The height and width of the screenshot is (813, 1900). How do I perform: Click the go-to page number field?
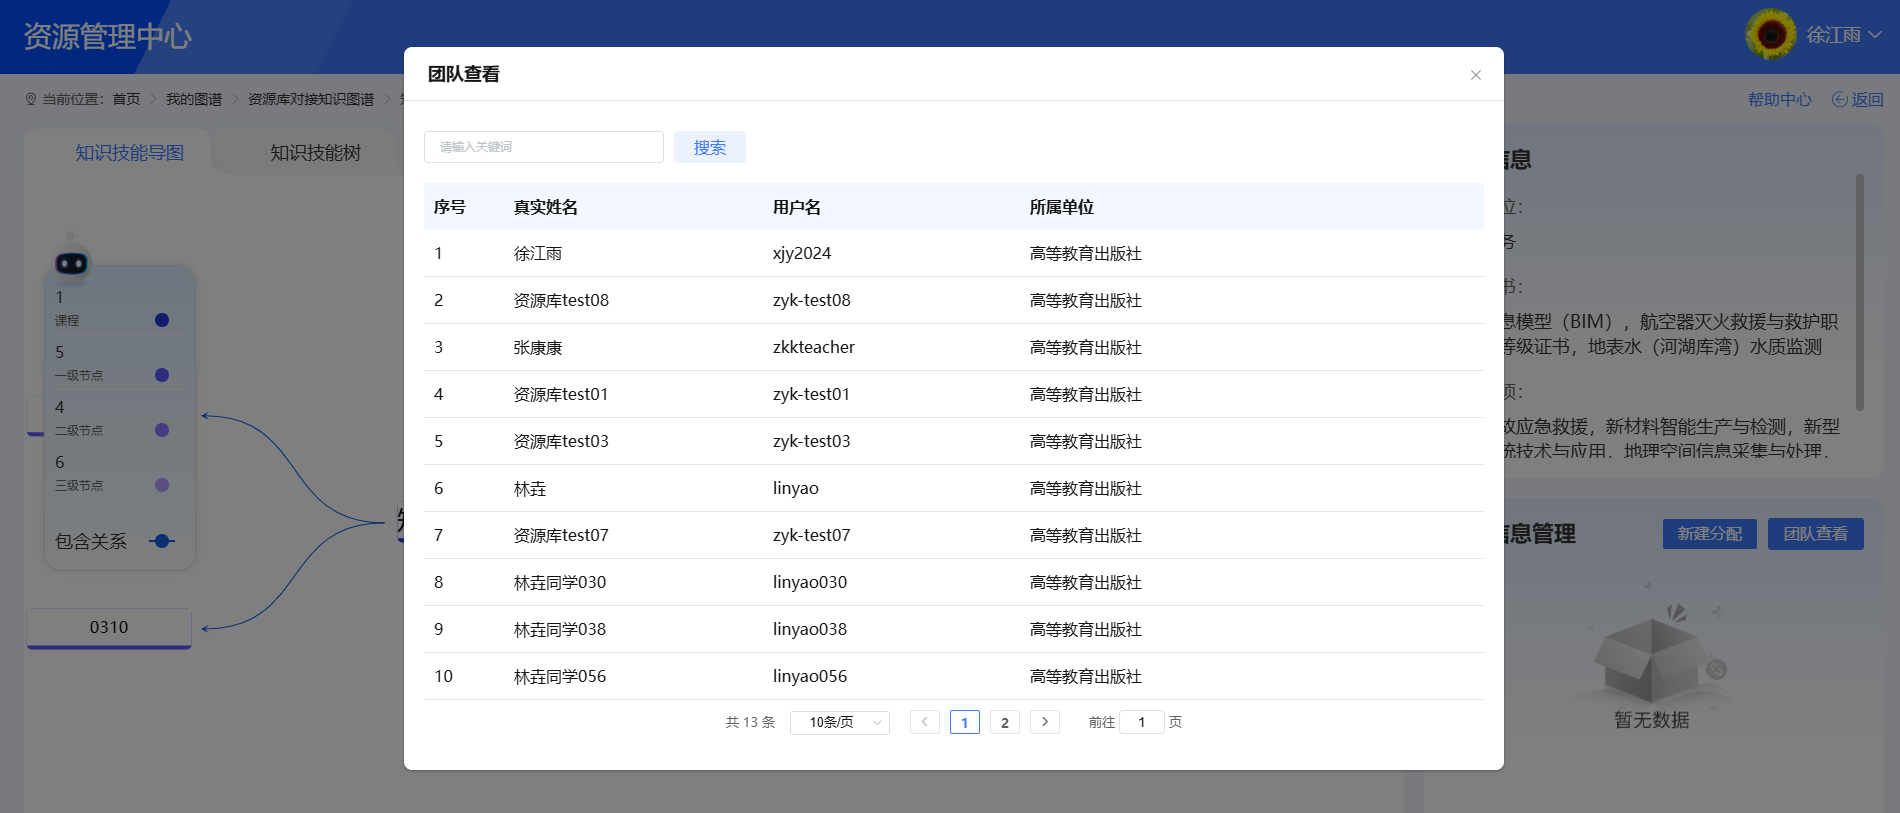pos(1141,722)
